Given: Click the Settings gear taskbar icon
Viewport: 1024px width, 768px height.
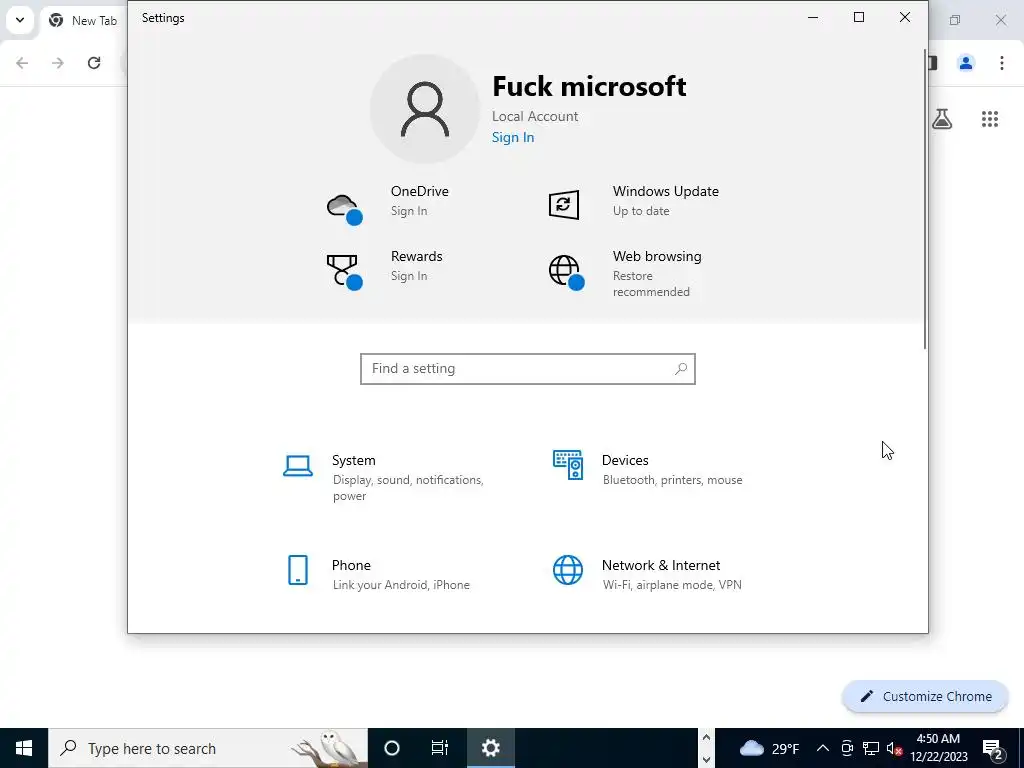Looking at the screenshot, I should click(490, 748).
